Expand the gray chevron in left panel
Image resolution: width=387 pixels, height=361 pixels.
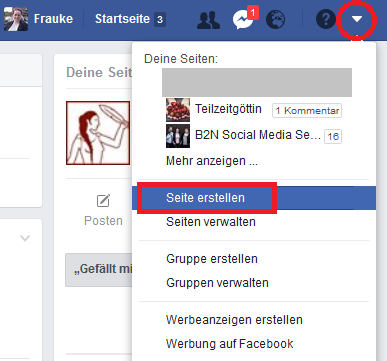pos(25,238)
